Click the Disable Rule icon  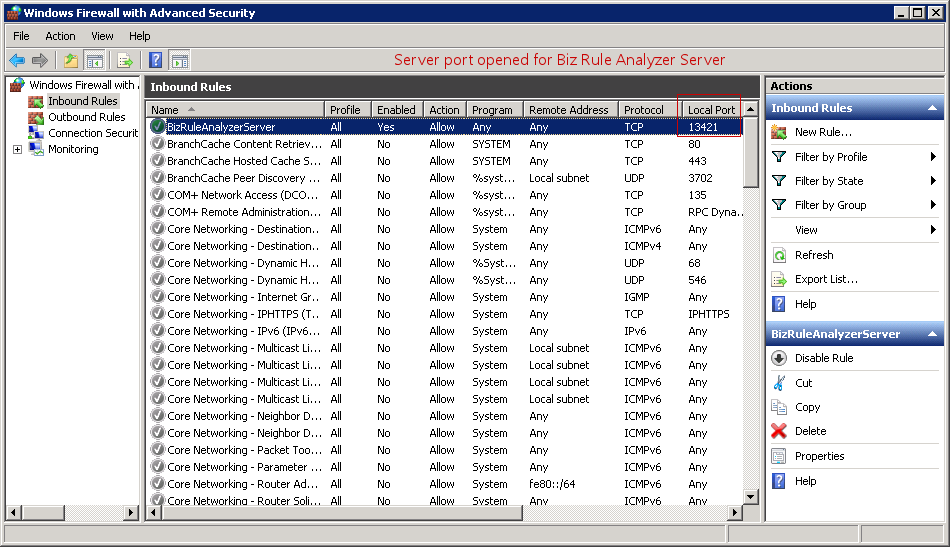[x=779, y=358]
